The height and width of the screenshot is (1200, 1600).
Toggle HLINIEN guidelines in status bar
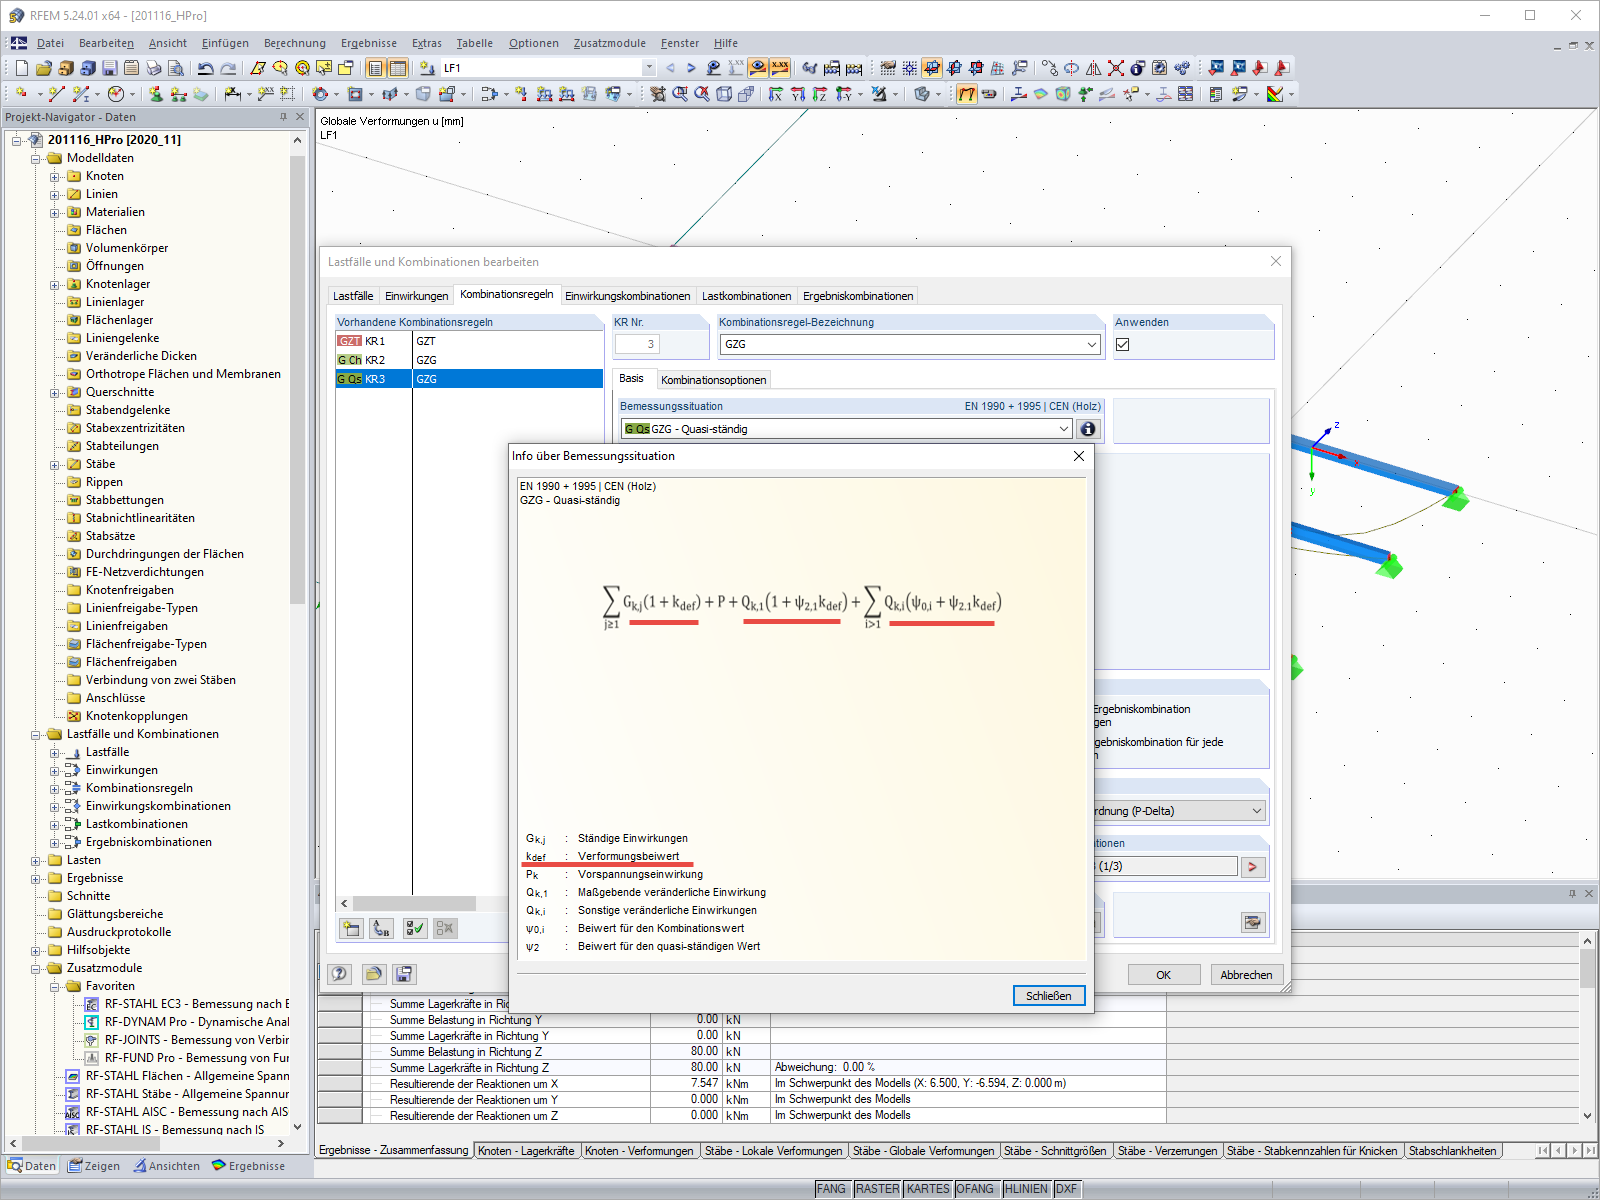pyautogui.click(x=1026, y=1189)
